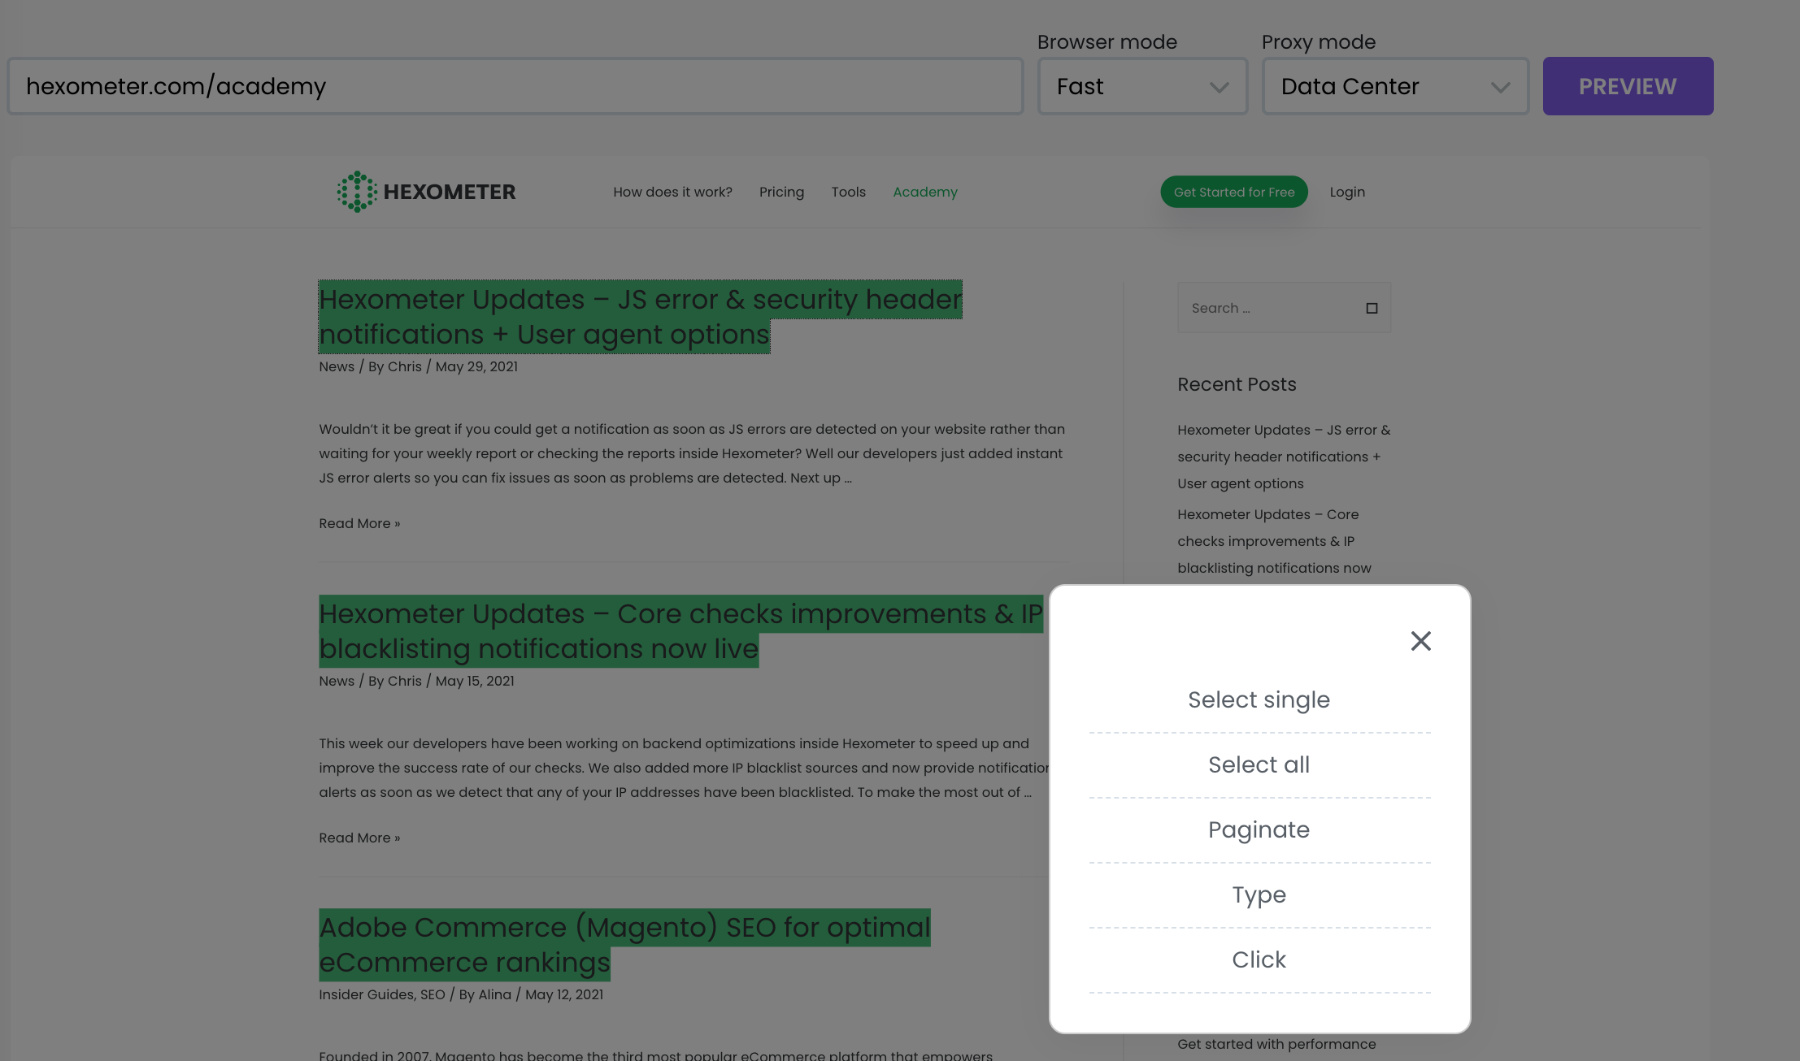Click the Recent Posts heading
The width and height of the screenshot is (1800, 1061).
point(1237,384)
